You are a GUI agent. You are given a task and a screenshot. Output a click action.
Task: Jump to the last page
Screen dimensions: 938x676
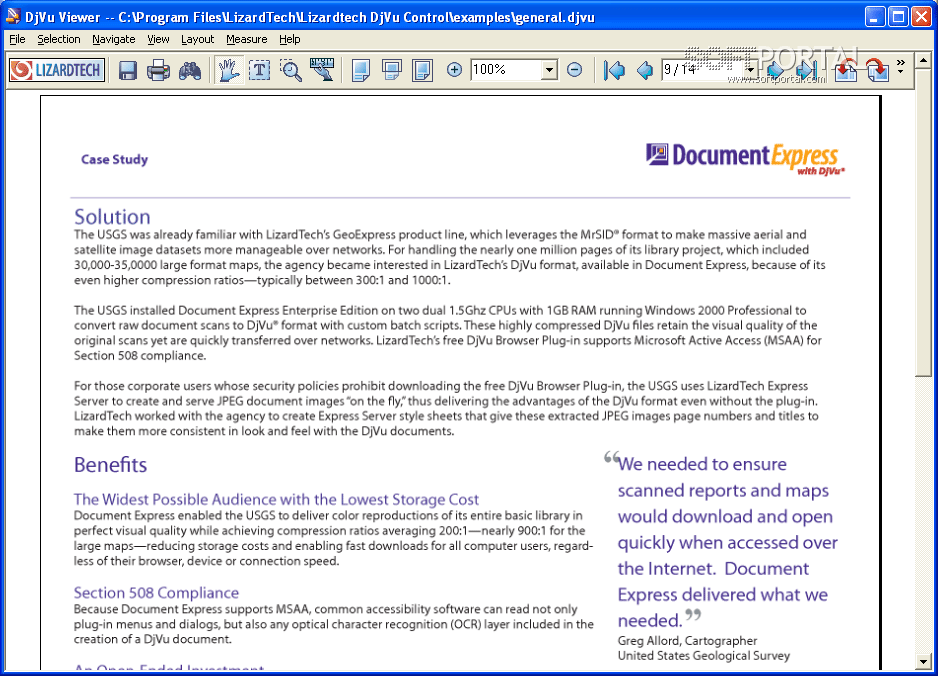pyautogui.click(x=806, y=71)
